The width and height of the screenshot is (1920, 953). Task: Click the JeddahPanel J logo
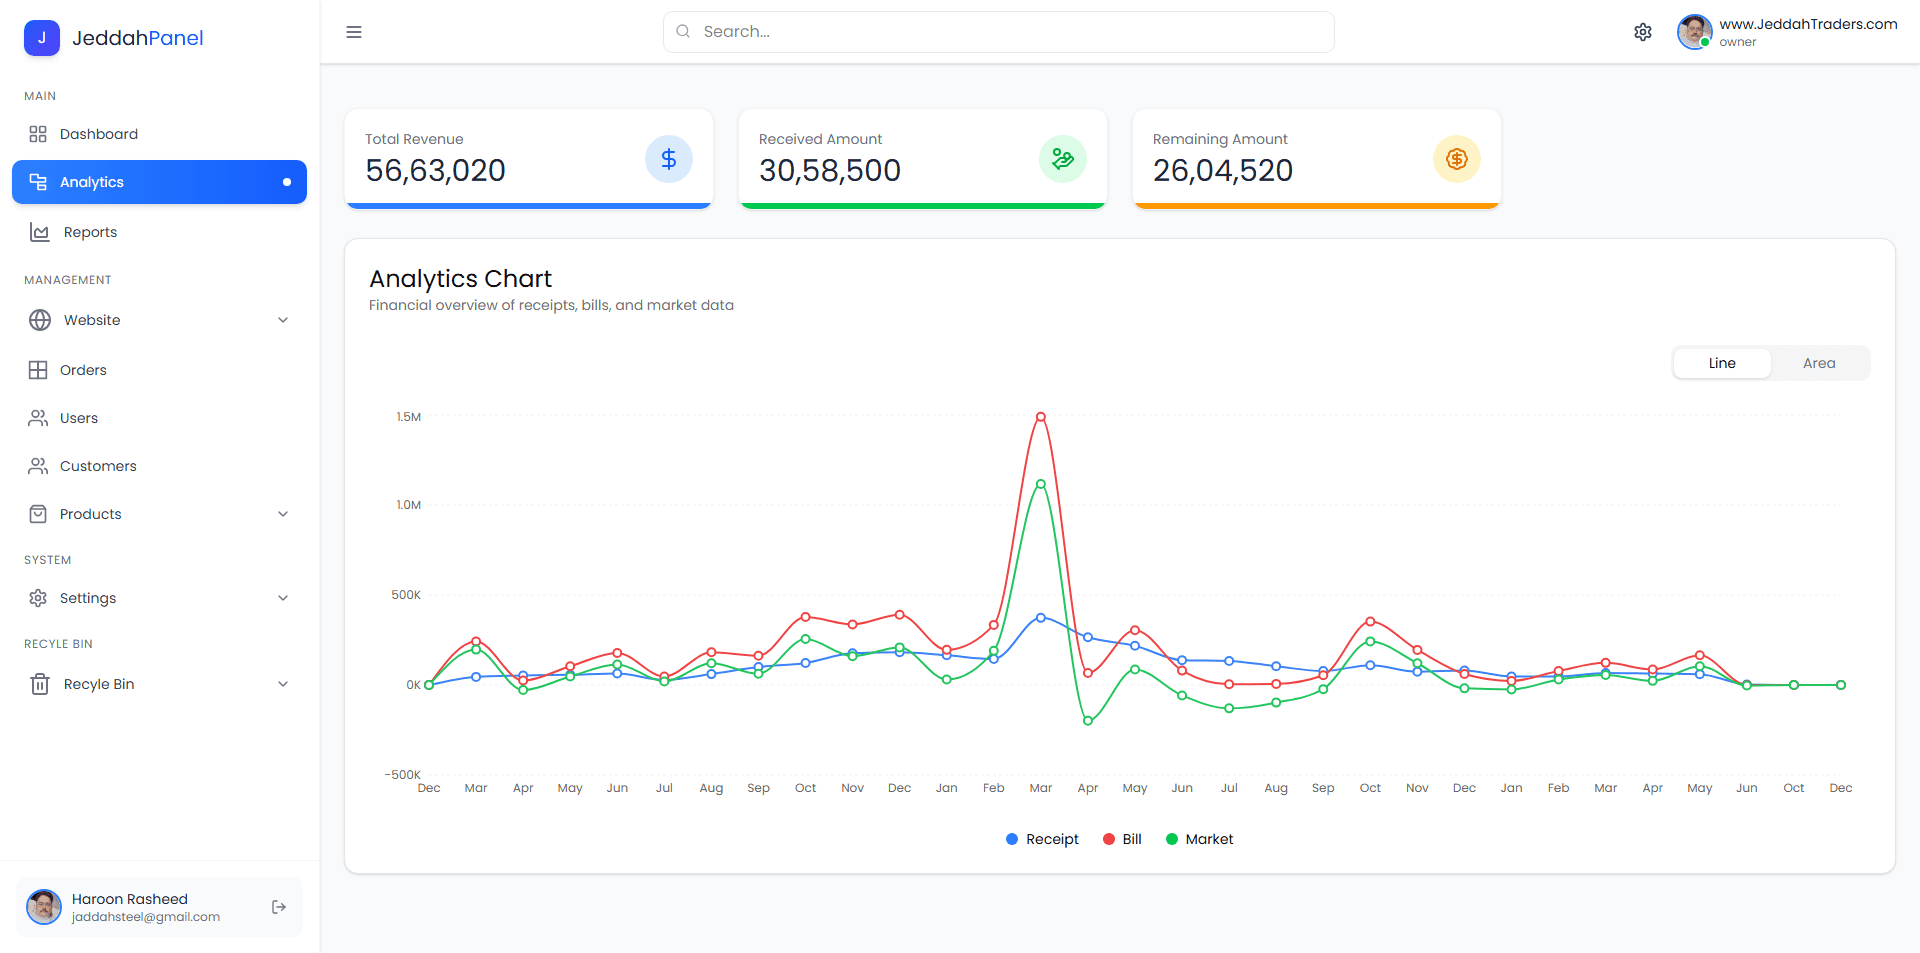42,38
